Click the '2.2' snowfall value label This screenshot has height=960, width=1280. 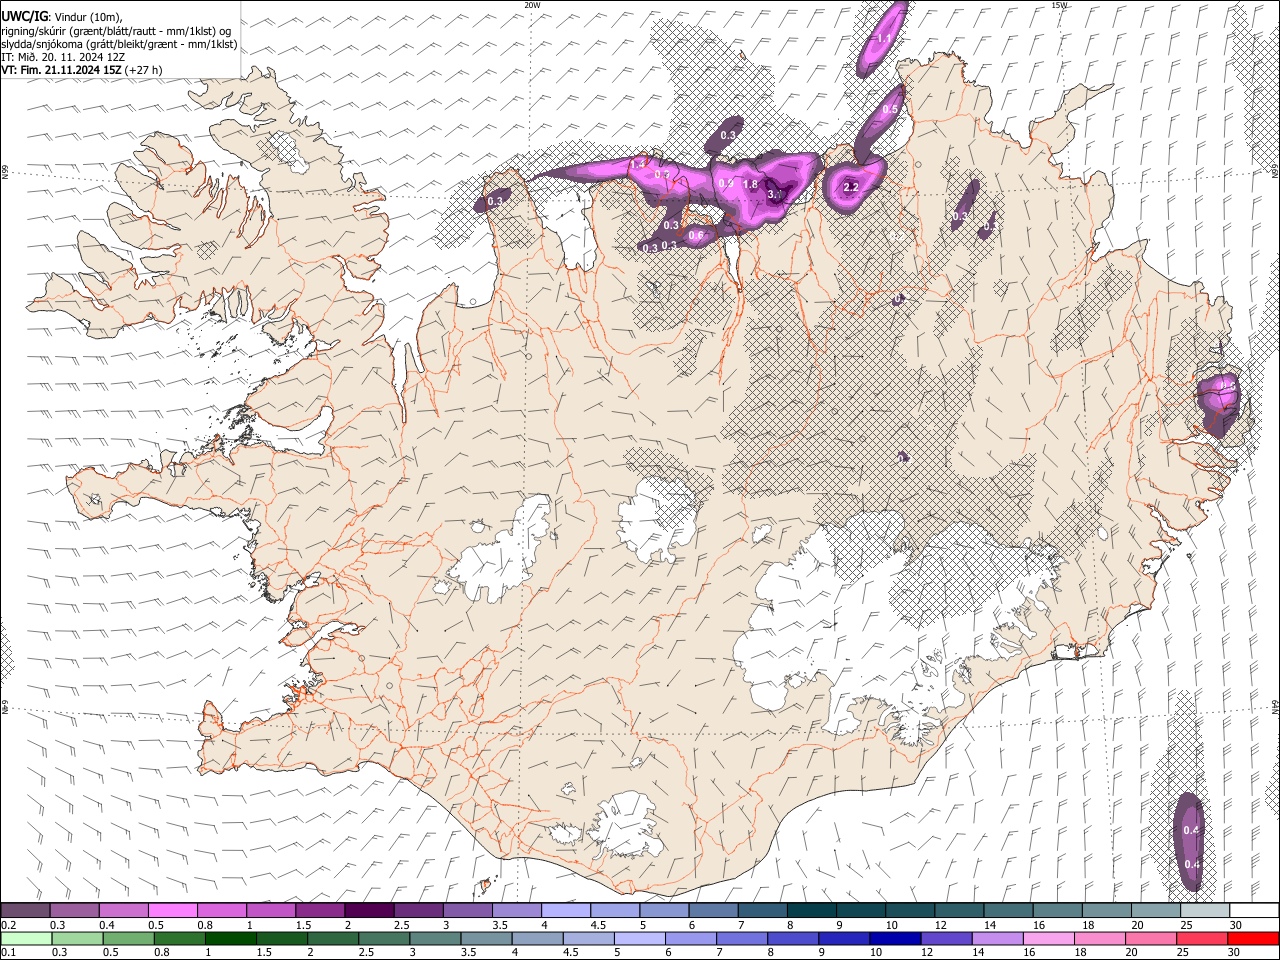pyautogui.click(x=851, y=187)
